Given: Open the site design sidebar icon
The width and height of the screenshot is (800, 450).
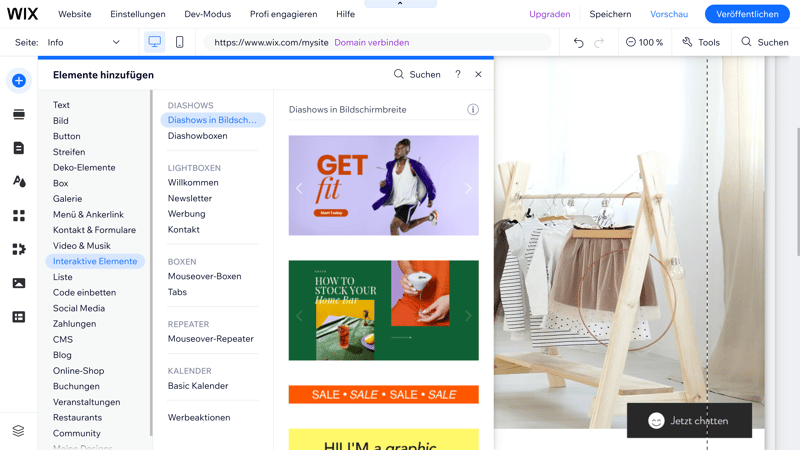Looking at the screenshot, I should [19, 182].
